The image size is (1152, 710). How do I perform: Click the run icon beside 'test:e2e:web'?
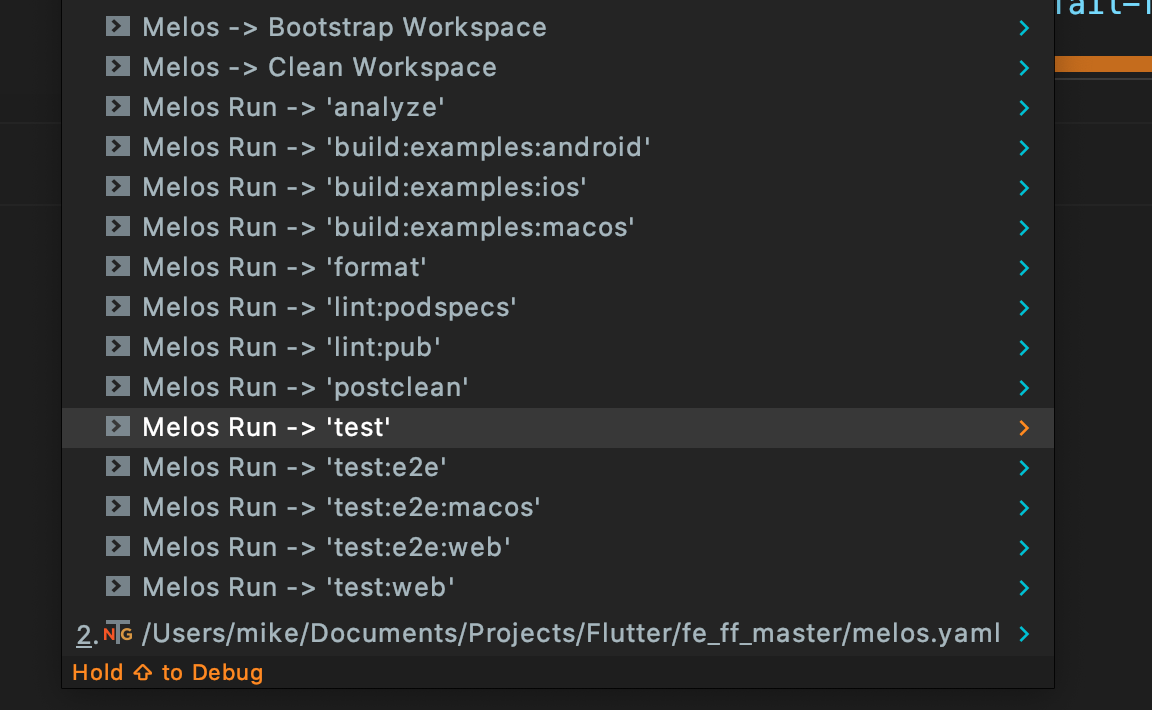118,547
